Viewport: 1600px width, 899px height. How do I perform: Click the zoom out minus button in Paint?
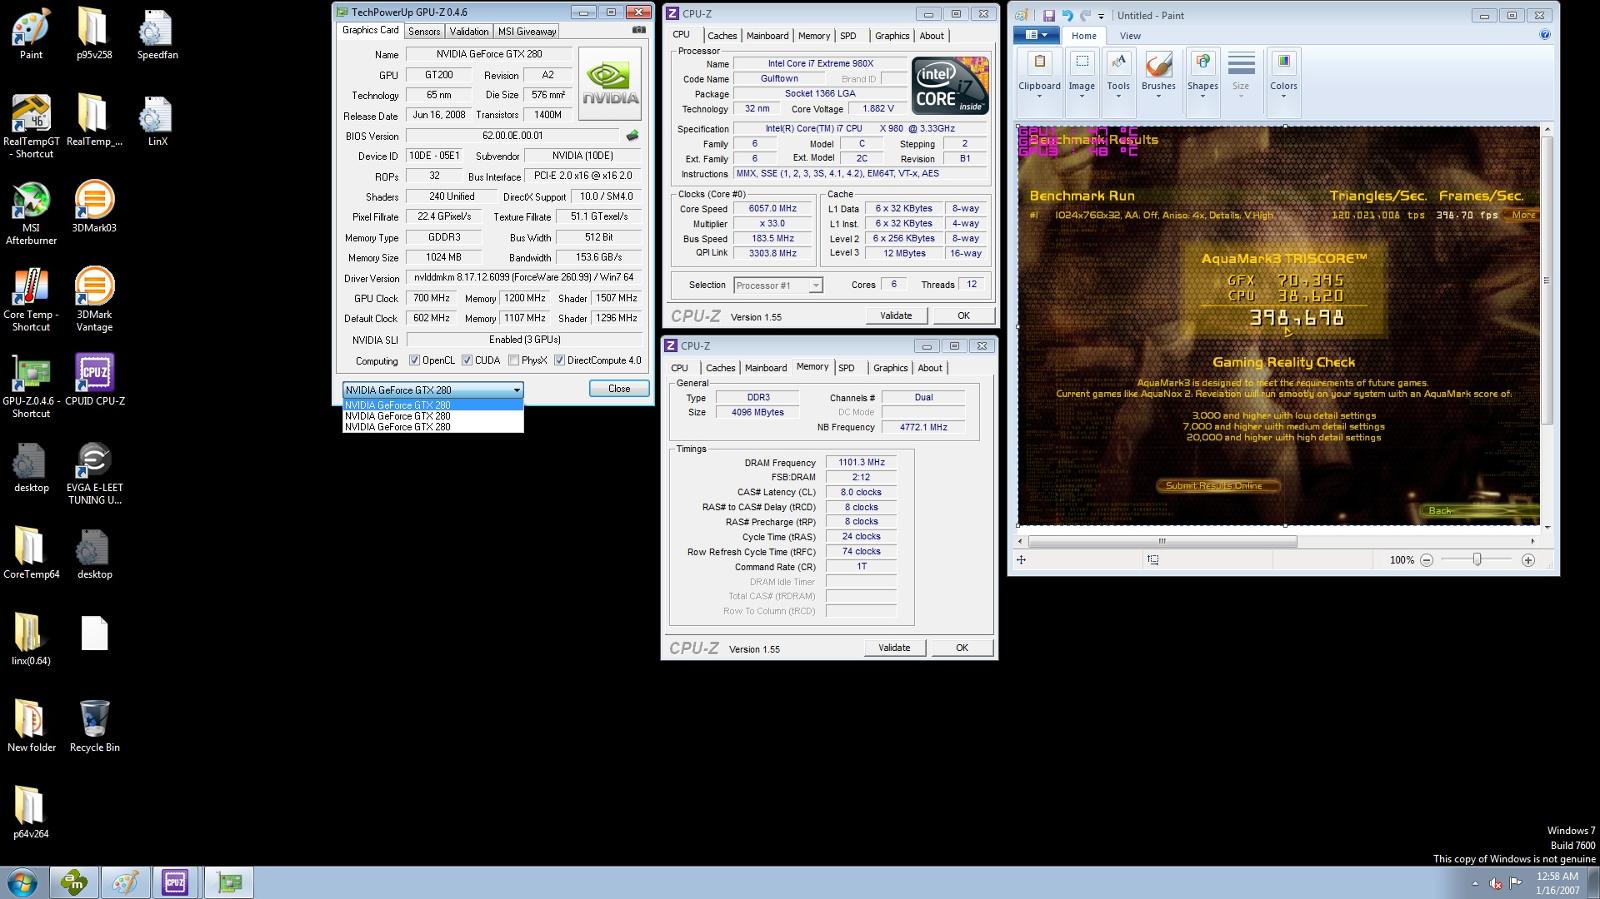pyautogui.click(x=1426, y=560)
